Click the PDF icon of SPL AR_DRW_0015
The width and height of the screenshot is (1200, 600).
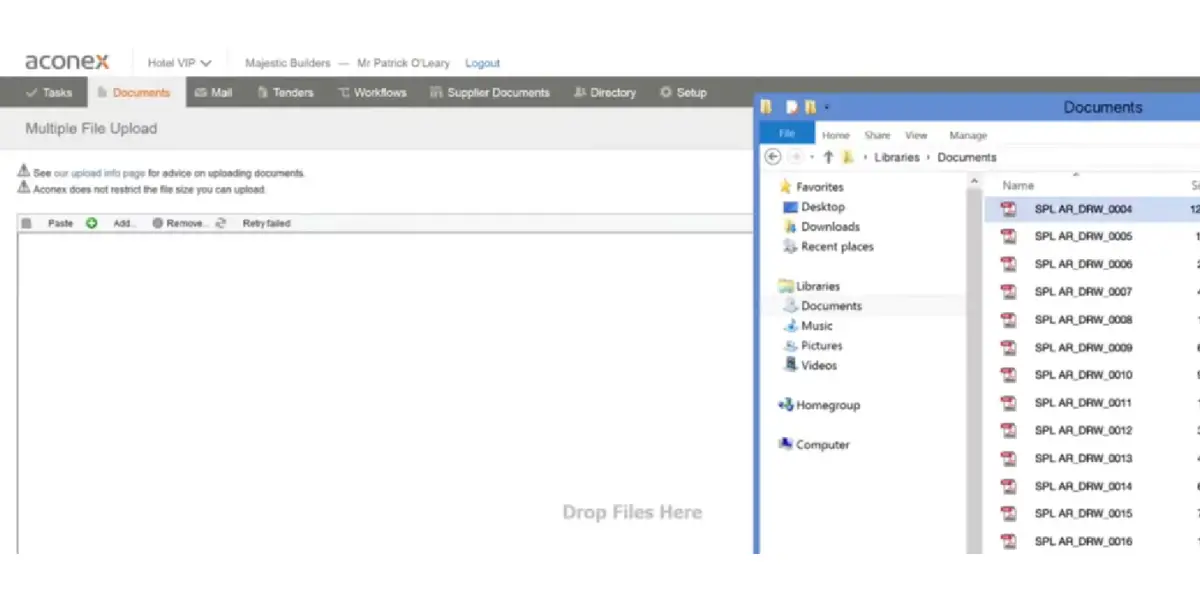coord(1009,513)
